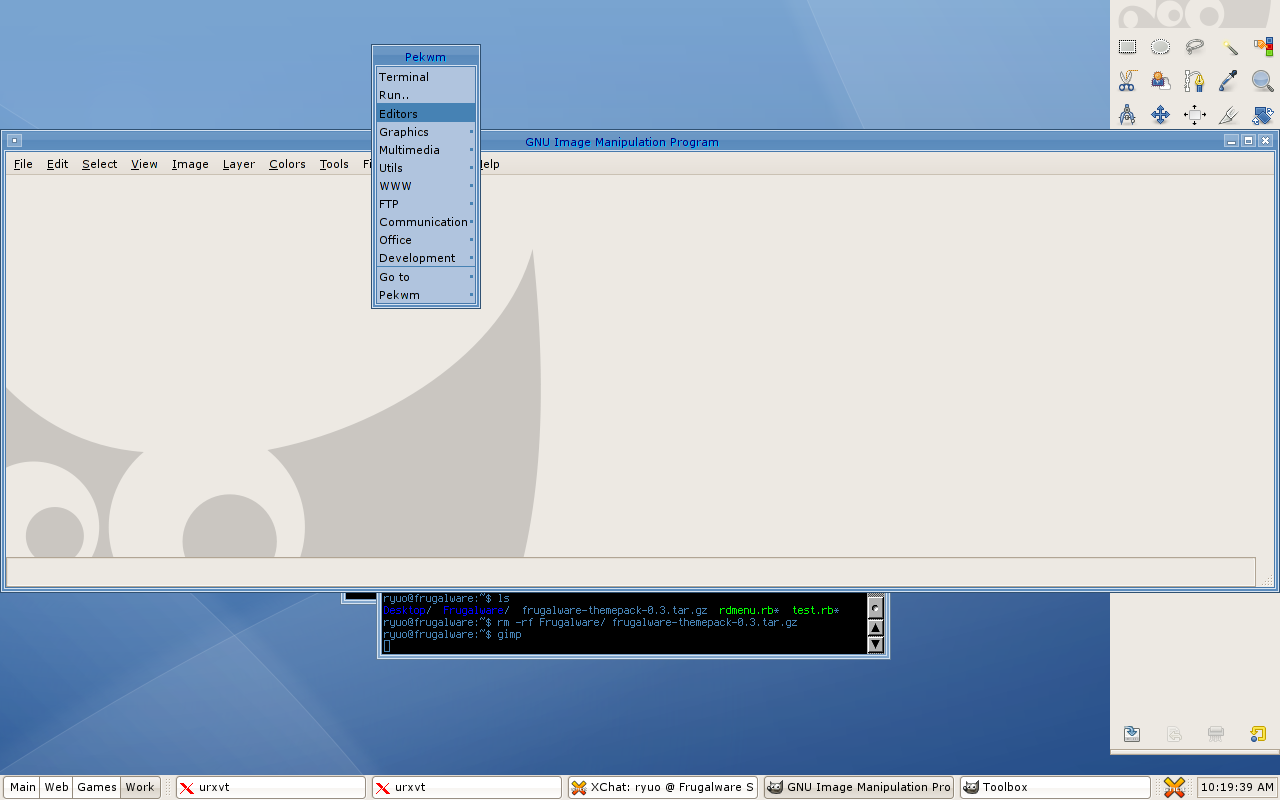Focus the Toolbox window from the taskbar
Image resolution: width=1280 pixels, height=800 pixels.
pos(1055,787)
